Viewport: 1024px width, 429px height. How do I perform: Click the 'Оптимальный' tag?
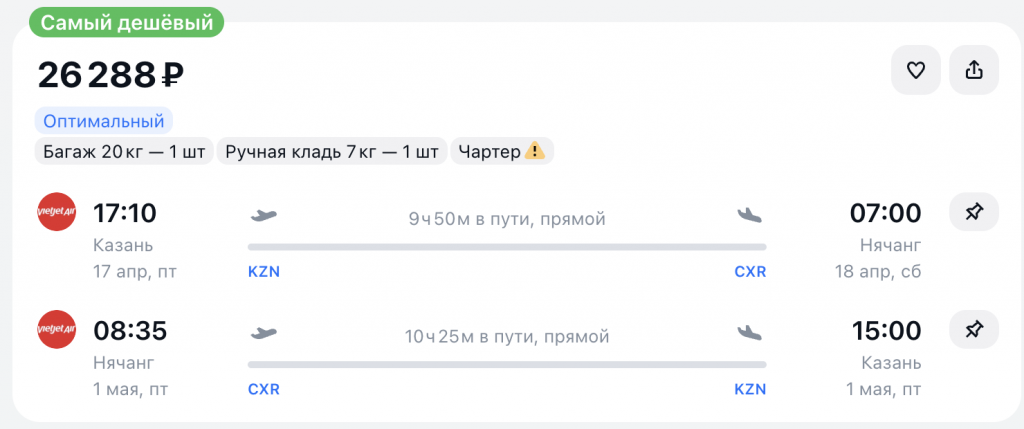click(x=104, y=122)
